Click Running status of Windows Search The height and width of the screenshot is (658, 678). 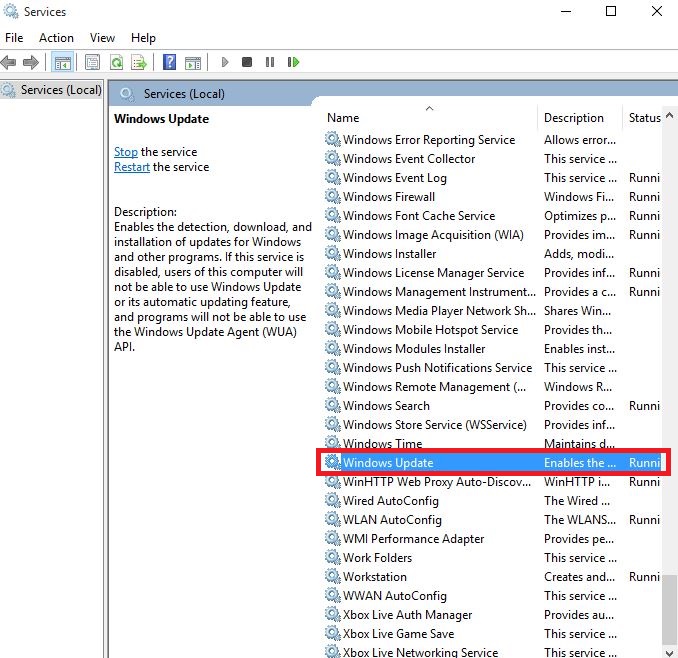[644, 406]
